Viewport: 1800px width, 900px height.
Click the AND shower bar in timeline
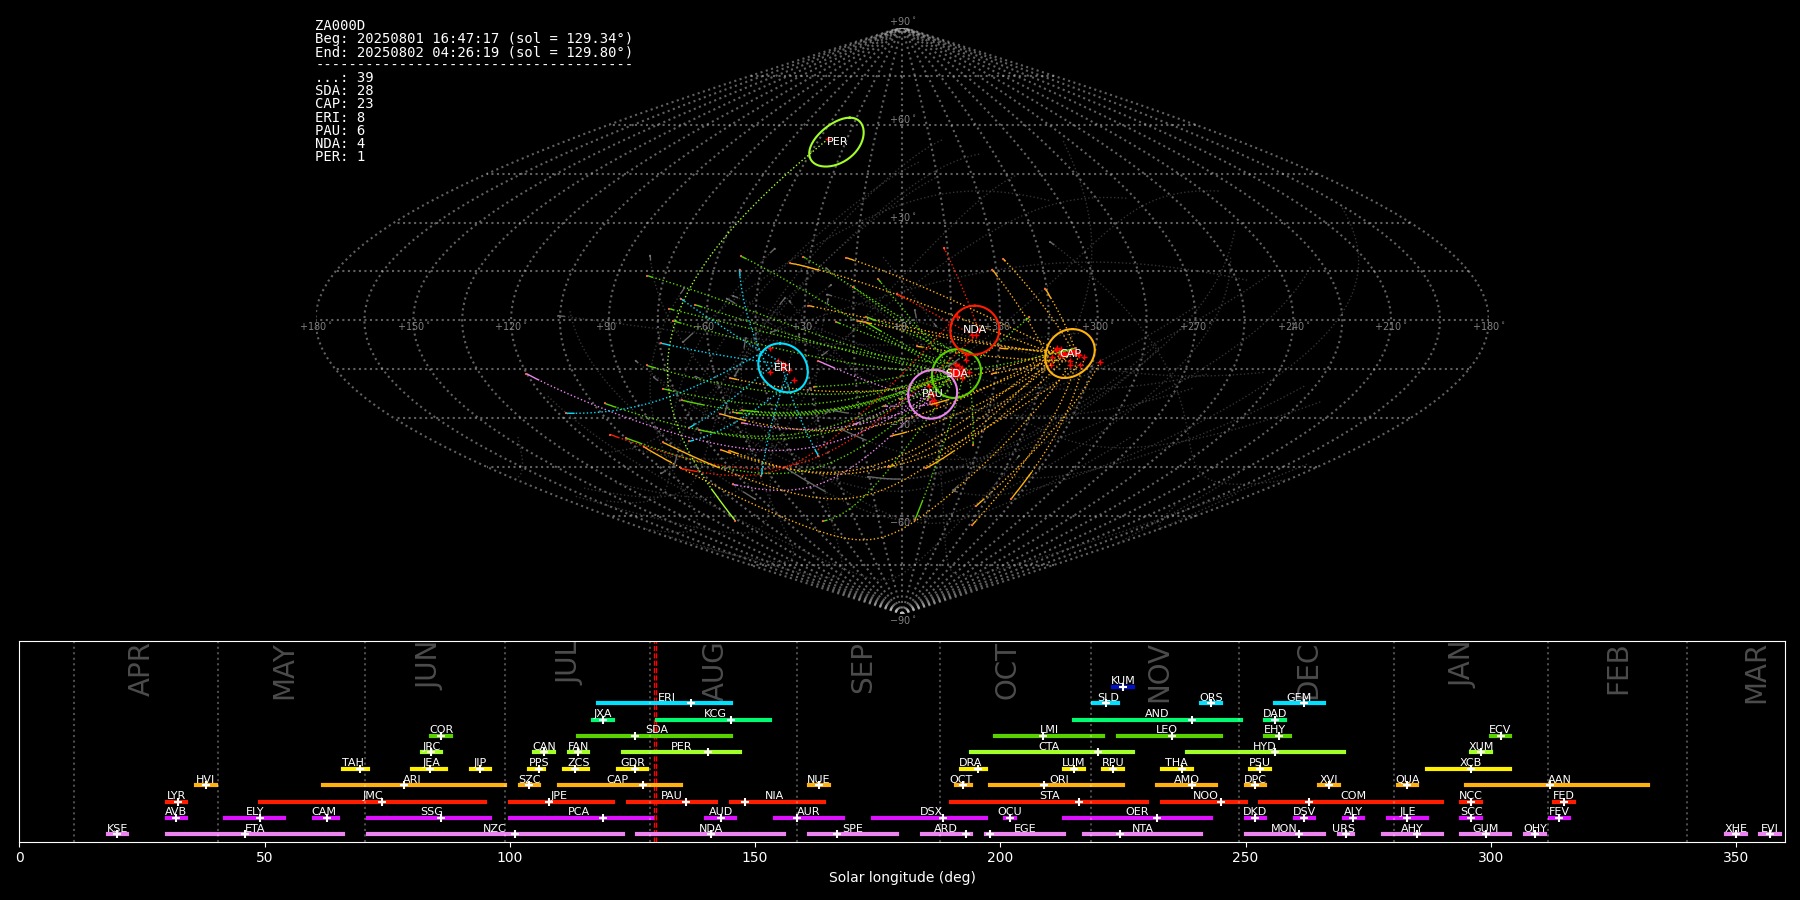click(x=1157, y=719)
